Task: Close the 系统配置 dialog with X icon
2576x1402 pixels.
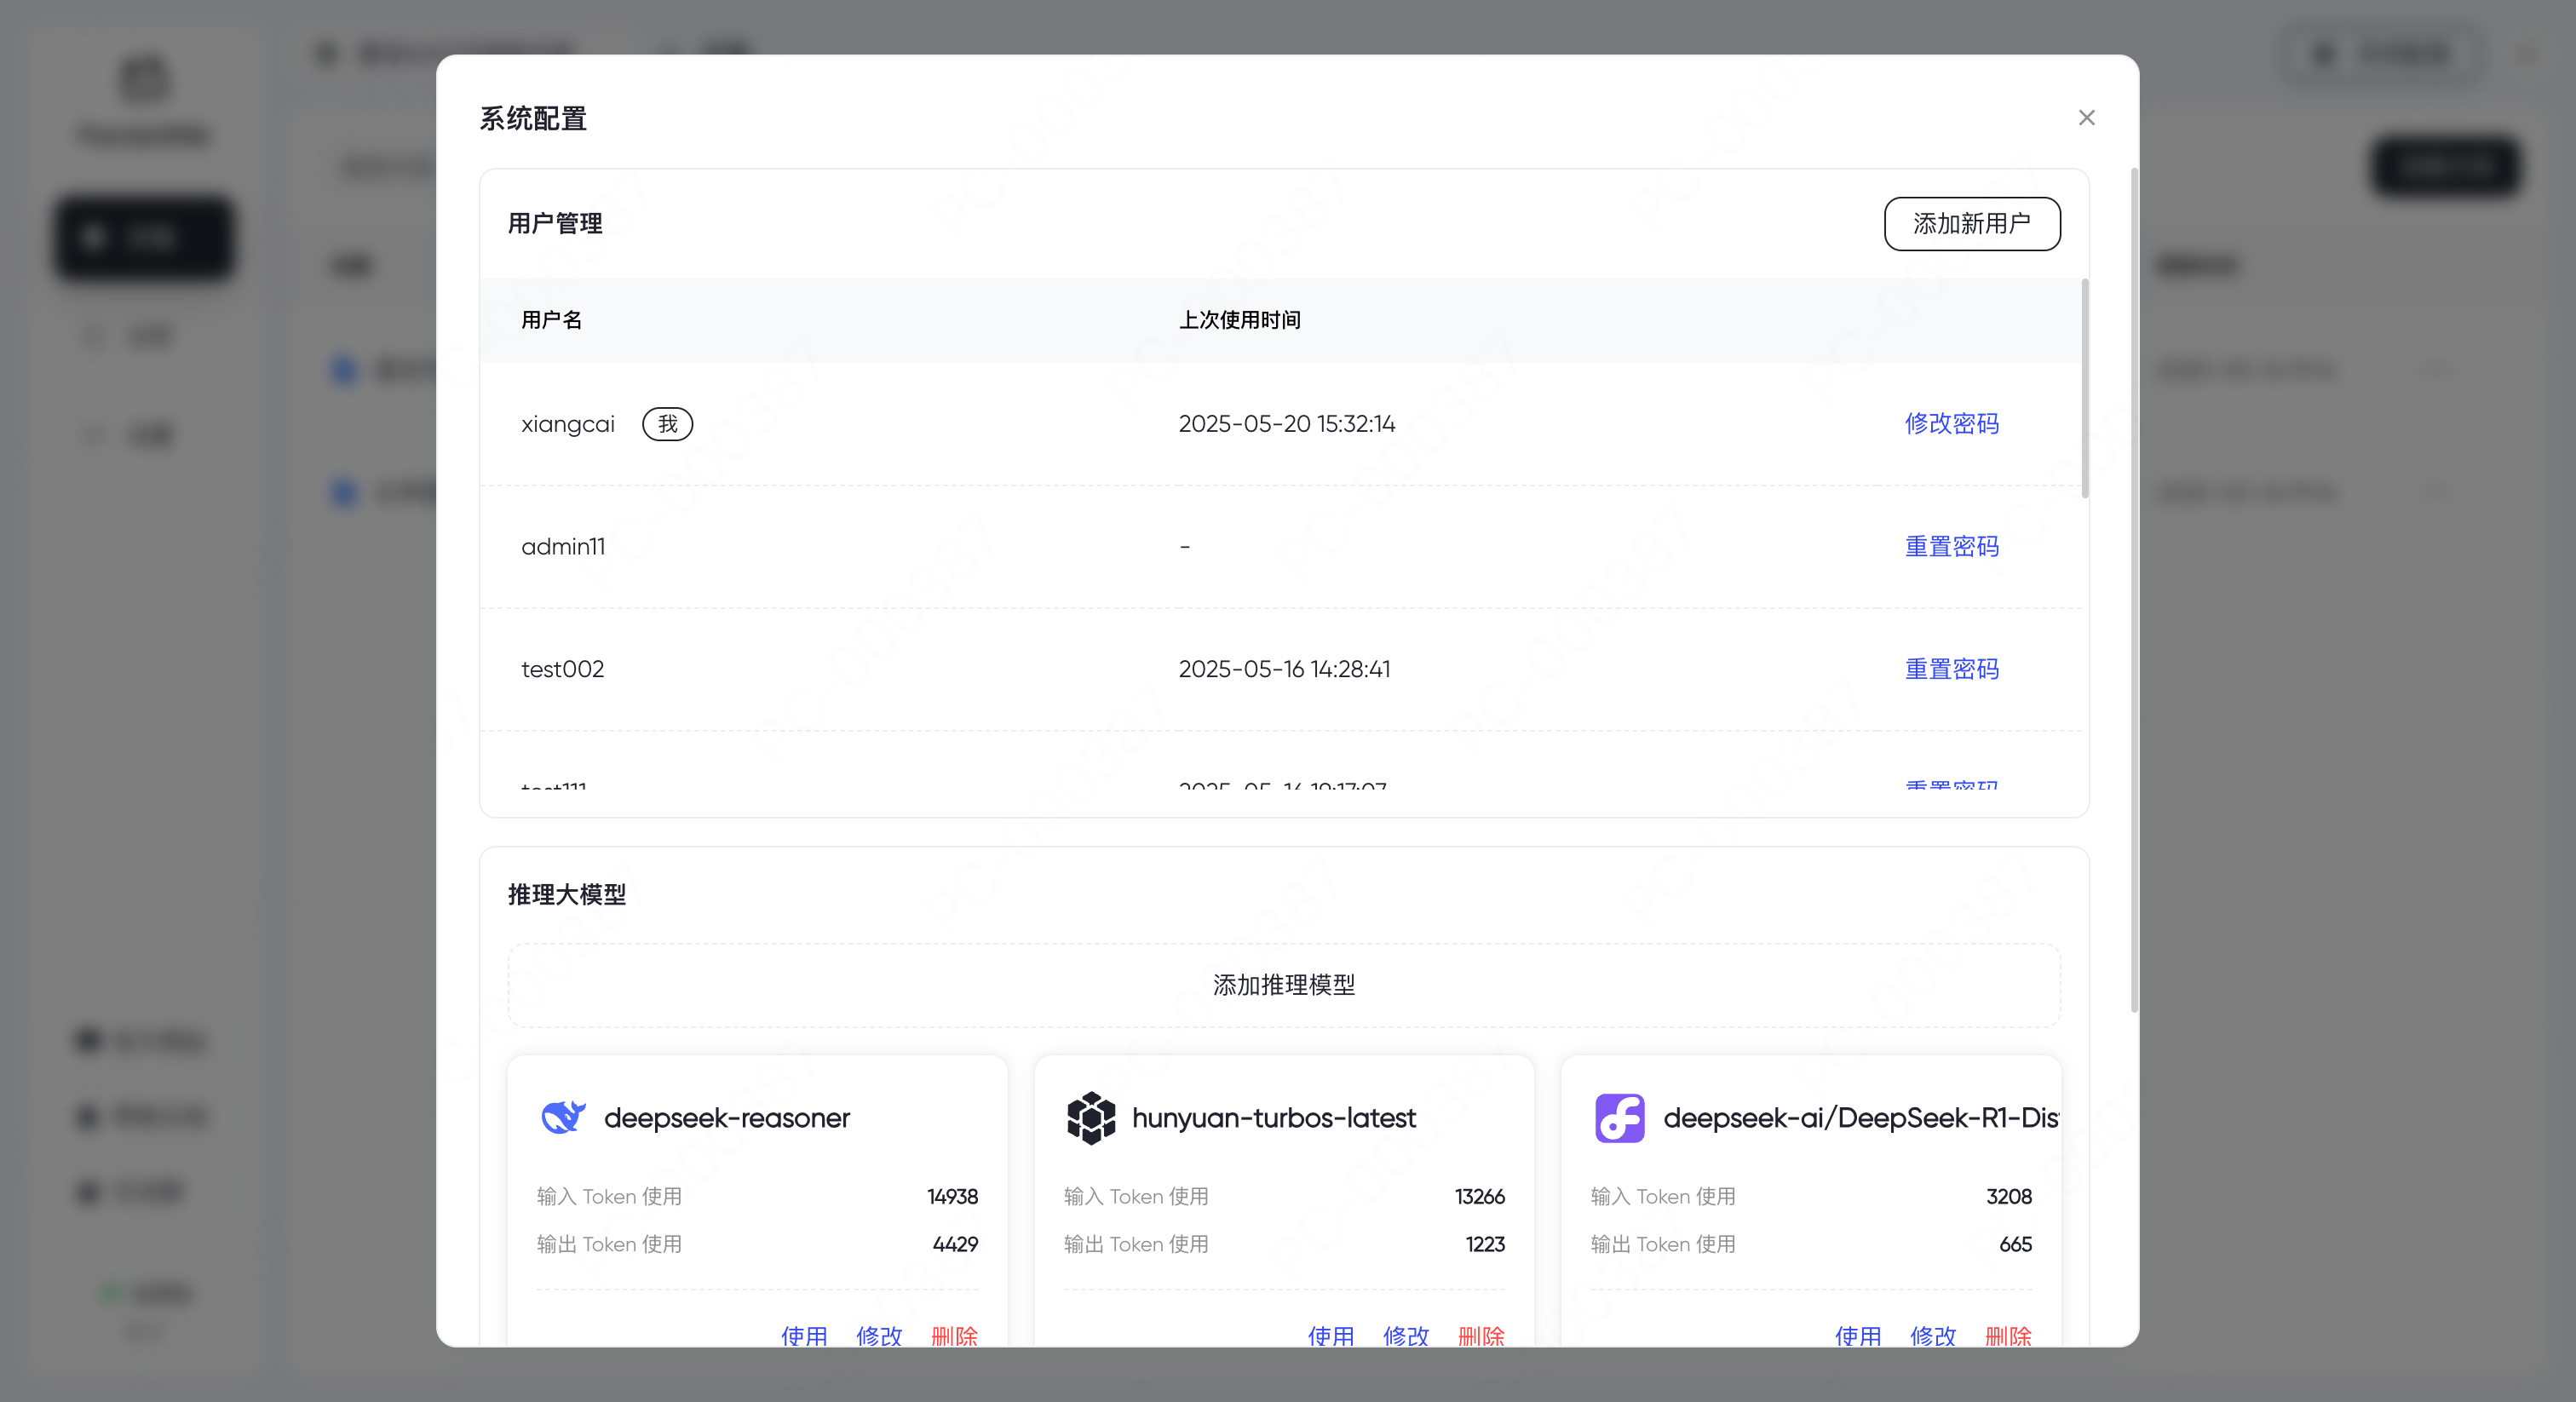Action: pos(2086,118)
